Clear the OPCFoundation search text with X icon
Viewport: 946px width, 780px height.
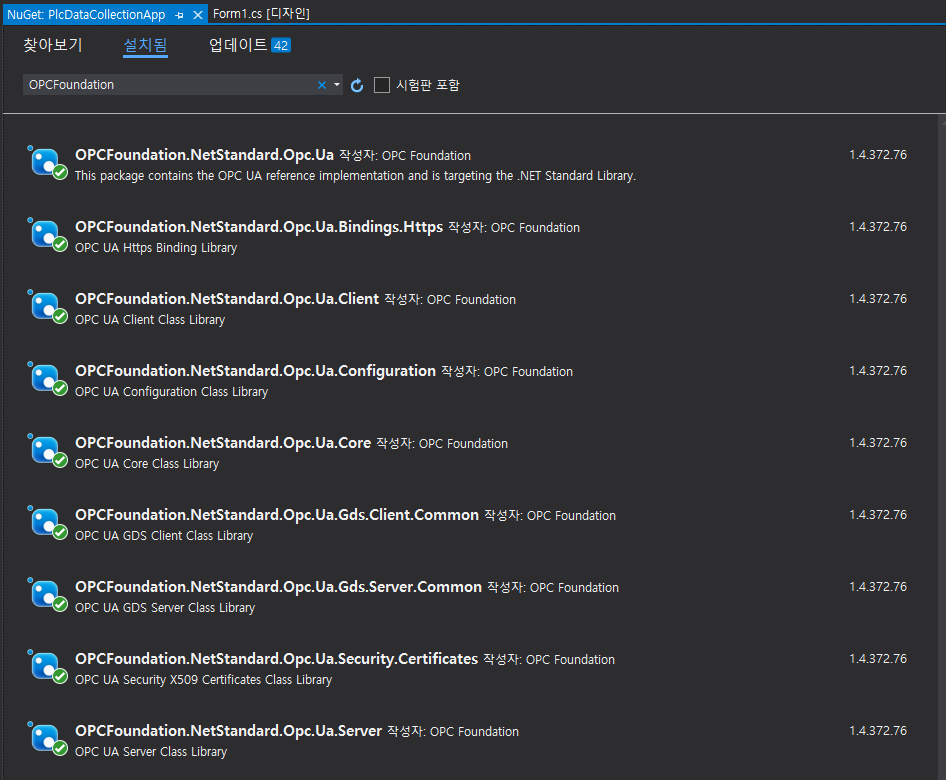click(322, 85)
